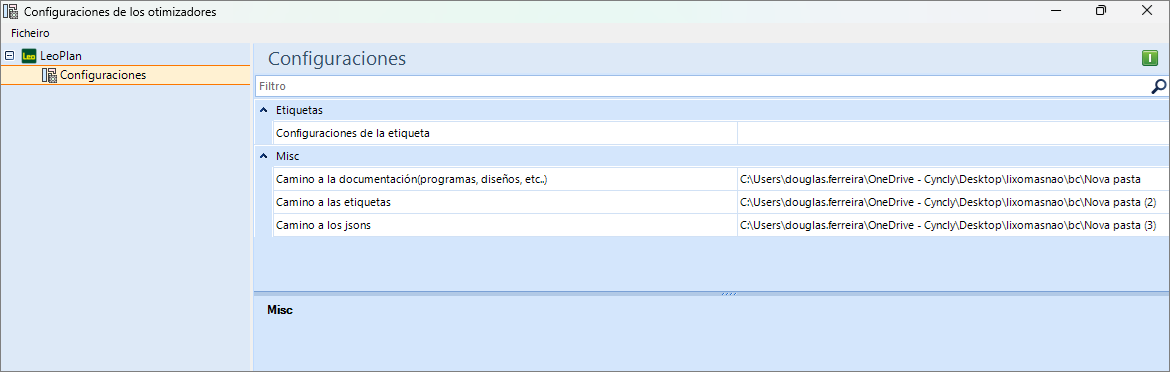This screenshot has width=1170, height=372.
Task: Click the Configuraciones tree item icon
Action: (x=49, y=75)
